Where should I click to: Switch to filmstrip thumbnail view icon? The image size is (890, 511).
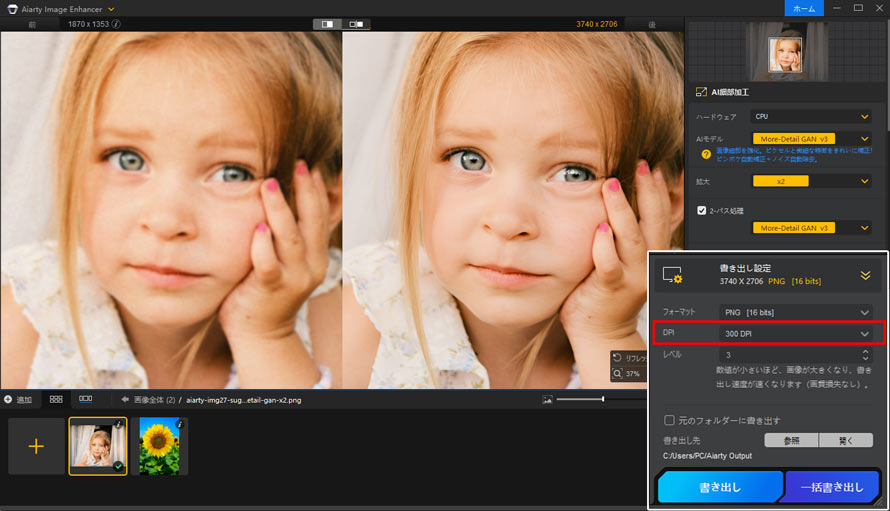(86, 399)
